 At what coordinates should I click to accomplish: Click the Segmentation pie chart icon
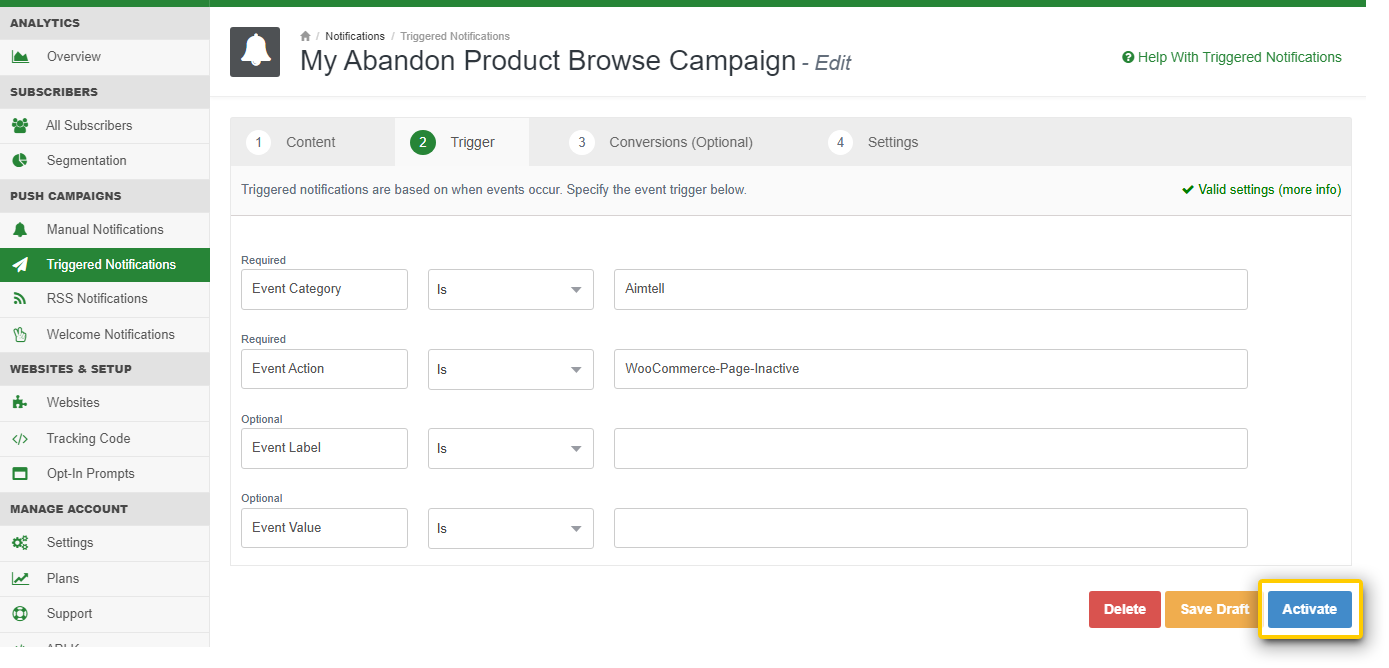[20, 161]
